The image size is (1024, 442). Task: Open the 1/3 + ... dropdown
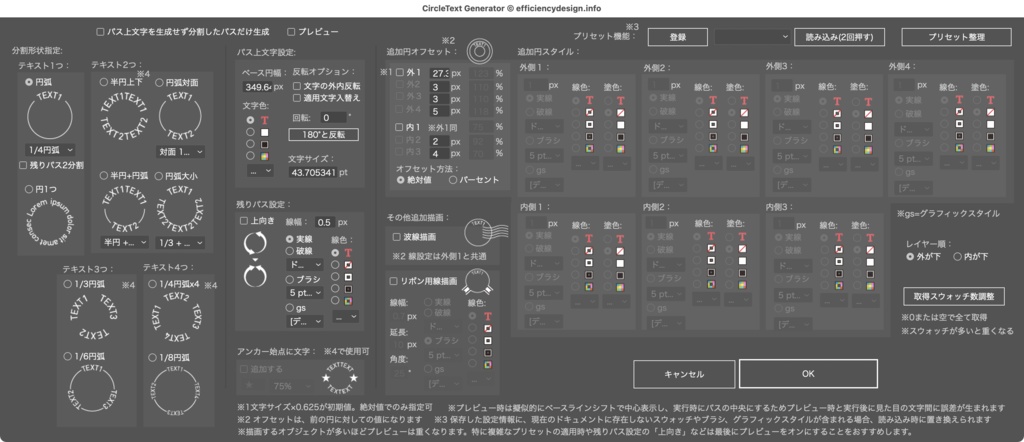pyautogui.click(x=181, y=242)
